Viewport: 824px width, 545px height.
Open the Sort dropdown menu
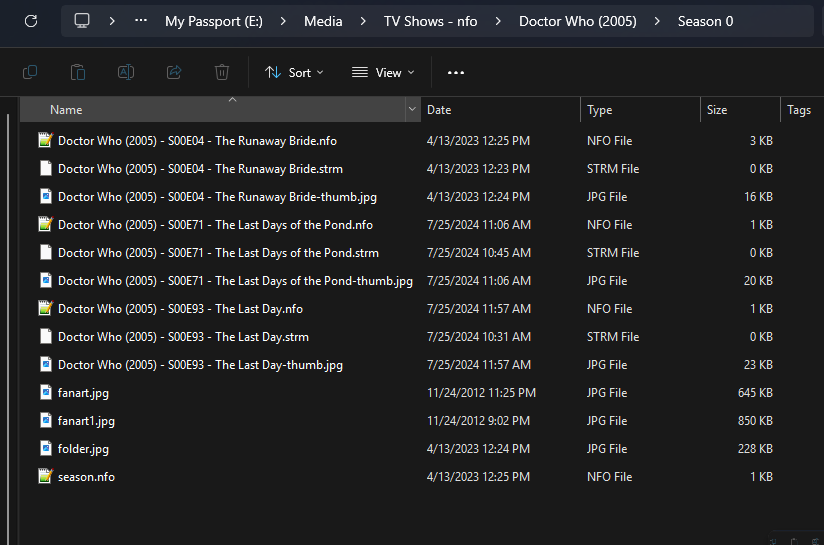coord(294,72)
